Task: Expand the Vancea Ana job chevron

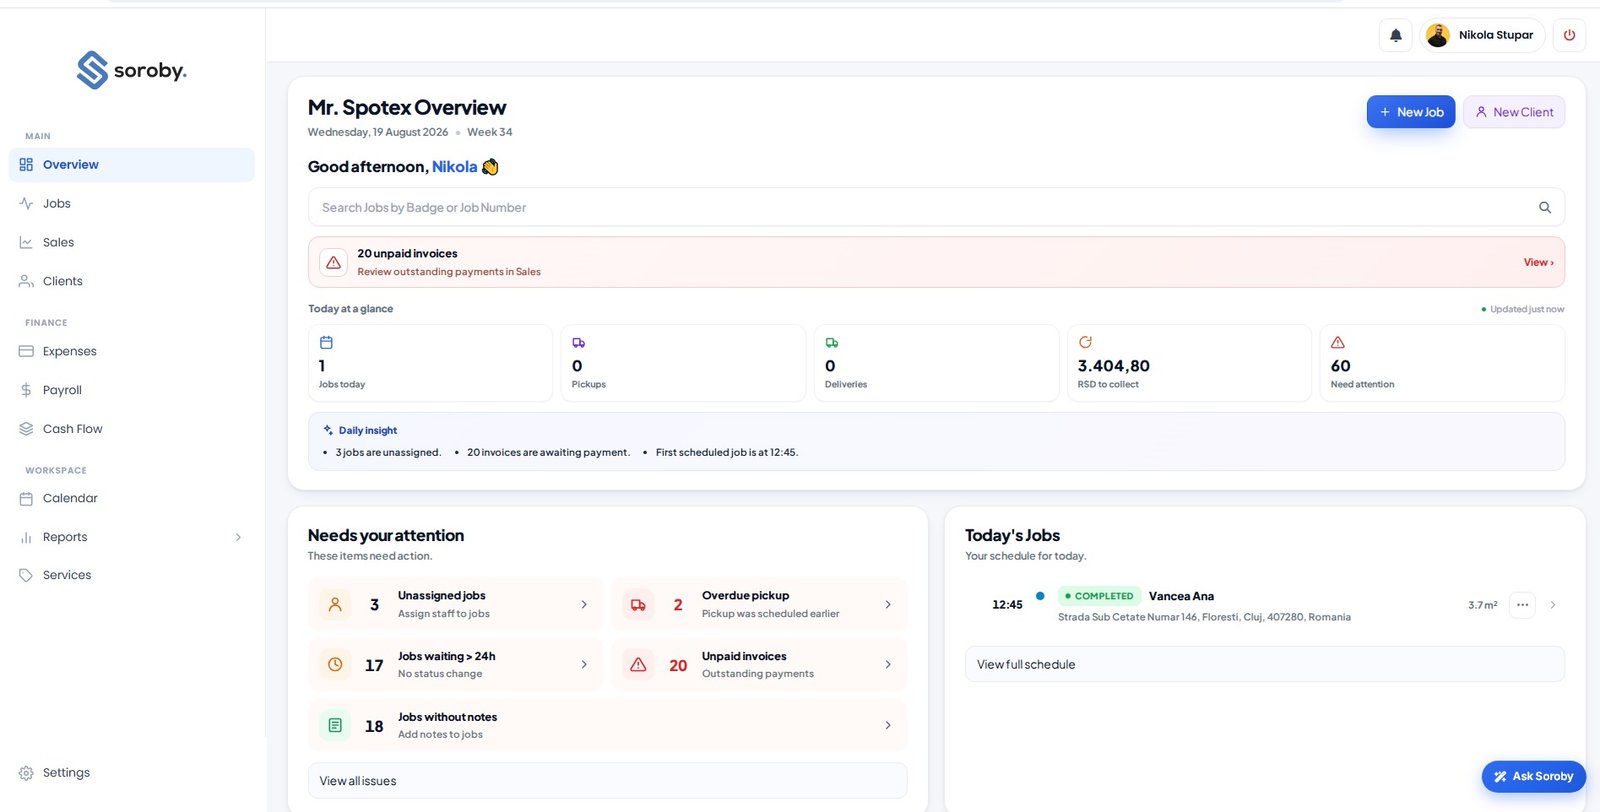Action: click(x=1552, y=605)
